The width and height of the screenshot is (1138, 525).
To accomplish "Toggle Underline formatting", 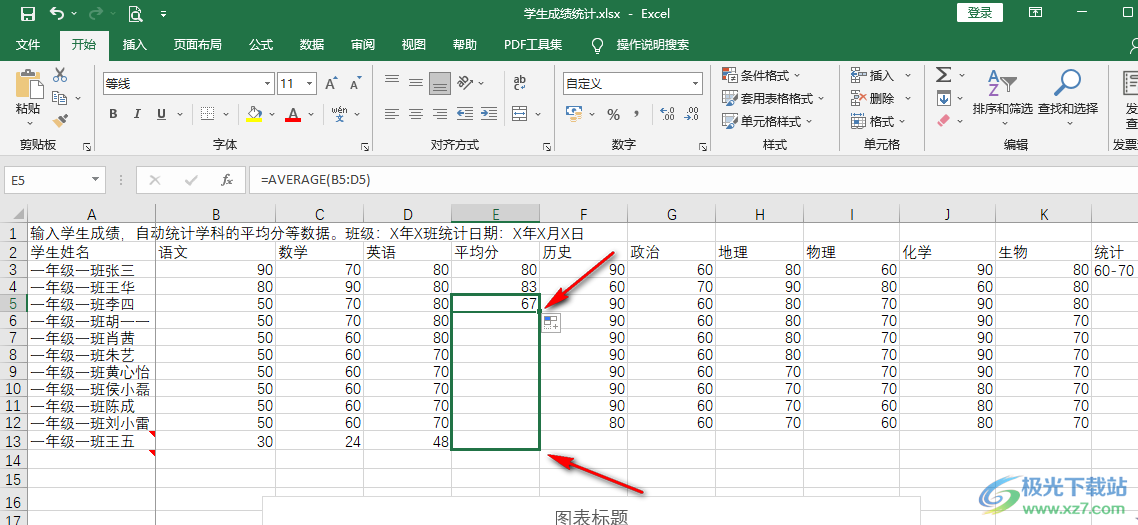I will click(160, 114).
